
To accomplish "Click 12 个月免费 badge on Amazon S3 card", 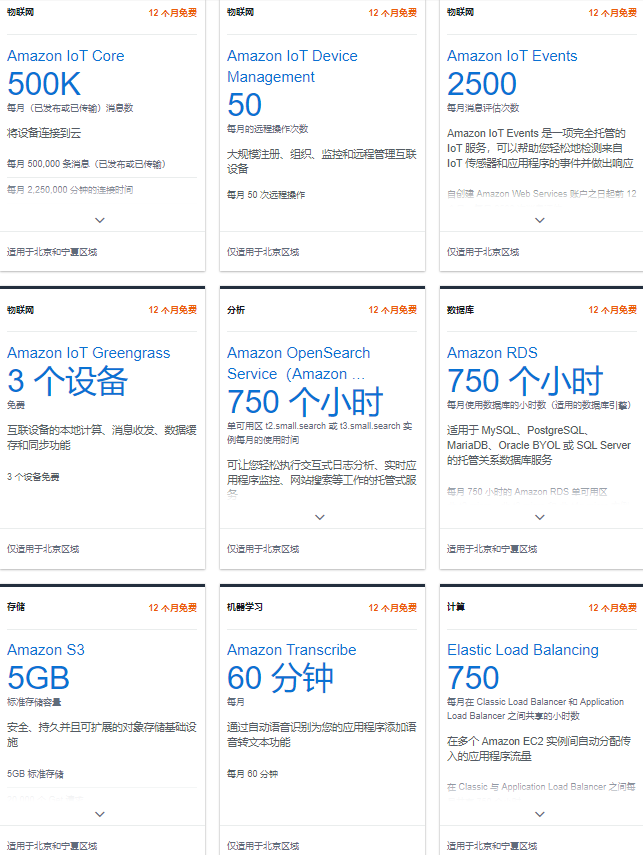I will pos(172,607).
